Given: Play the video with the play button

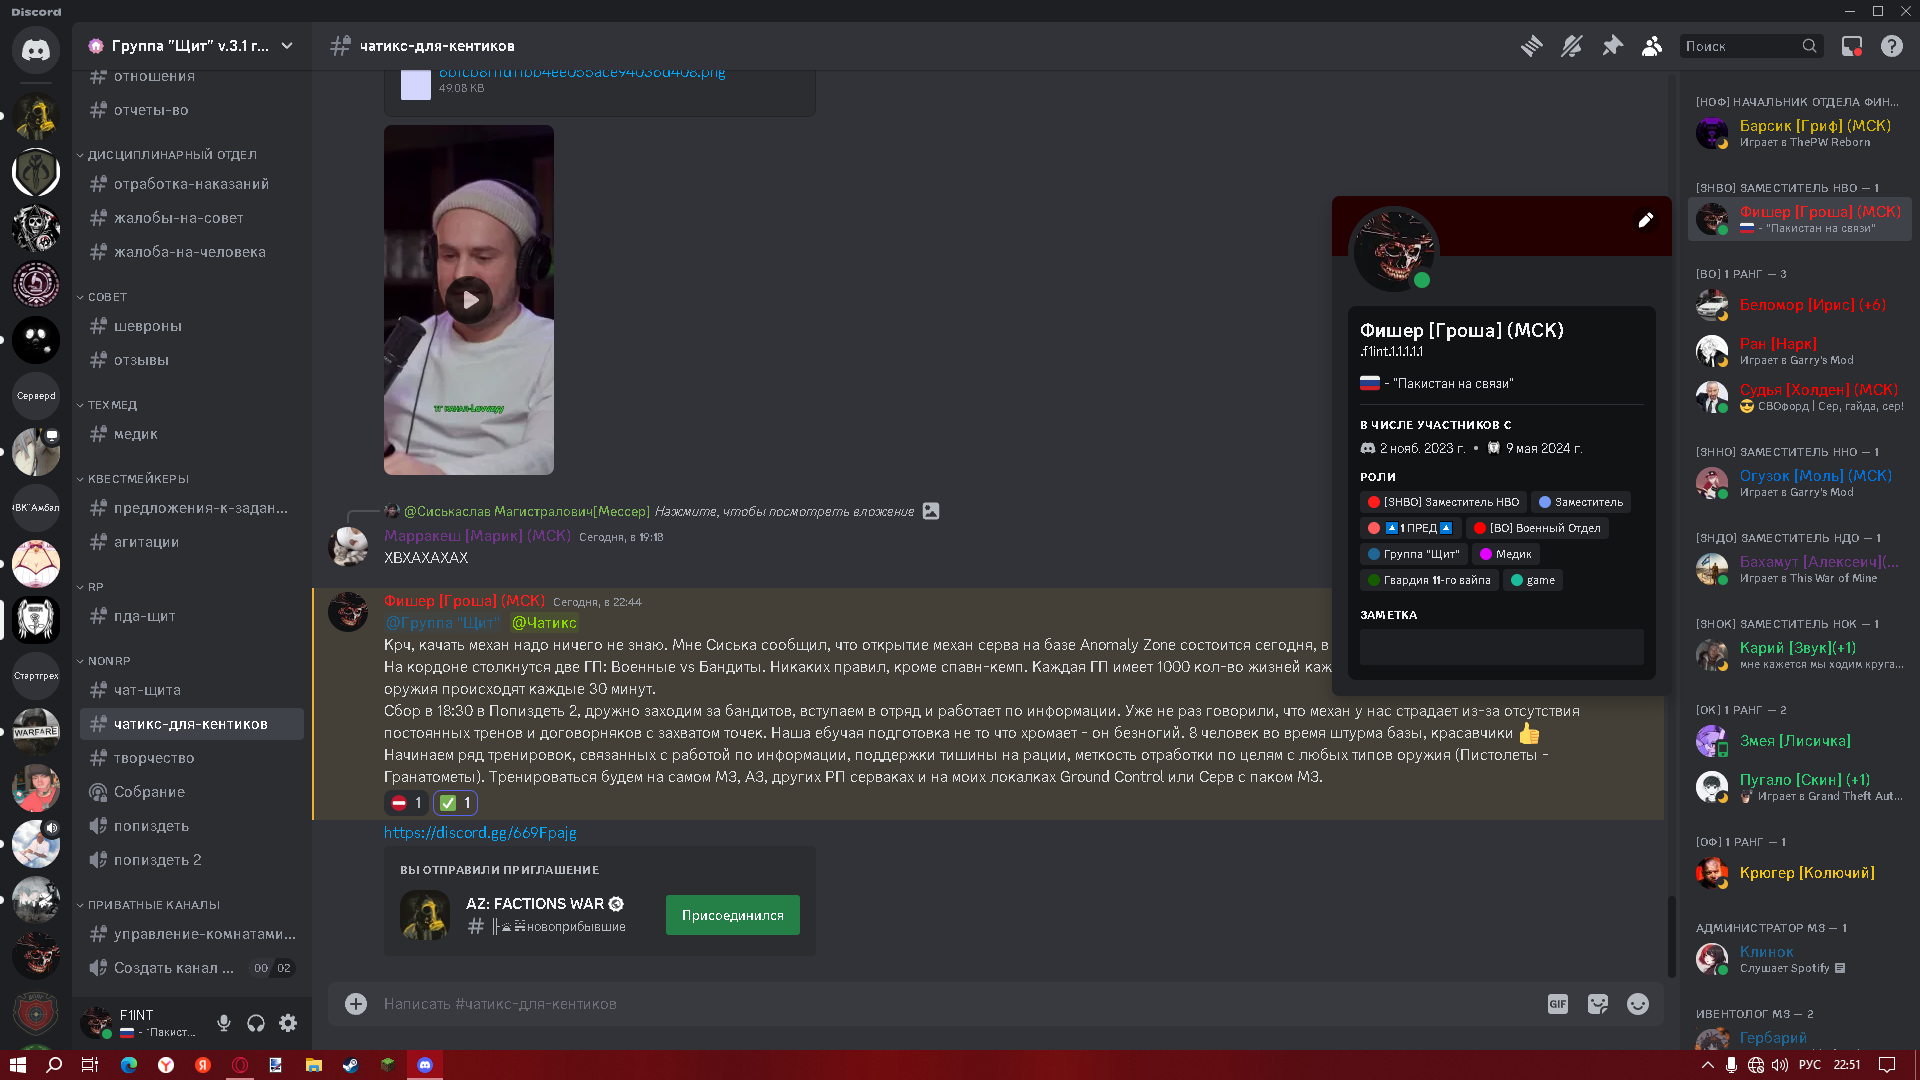Looking at the screenshot, I should coord(469,300).
